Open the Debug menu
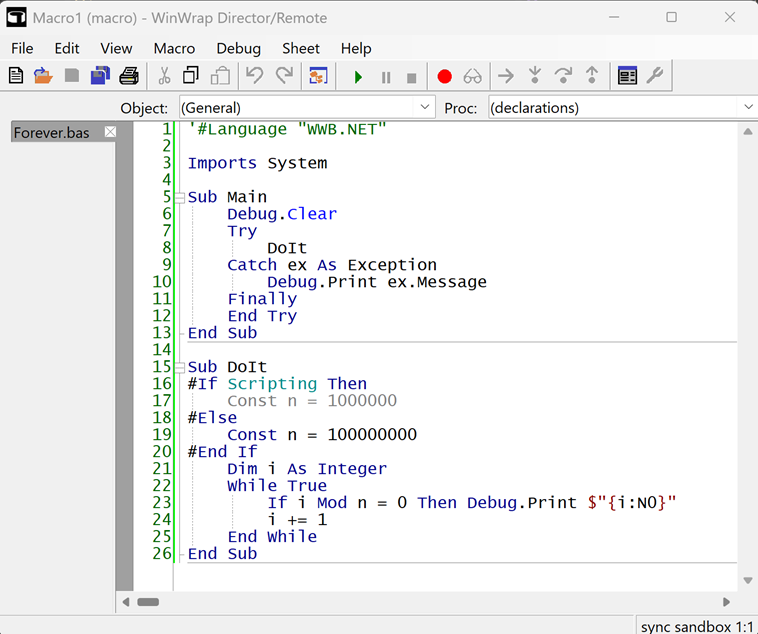 pyautogui.click(x=238, y=48)
